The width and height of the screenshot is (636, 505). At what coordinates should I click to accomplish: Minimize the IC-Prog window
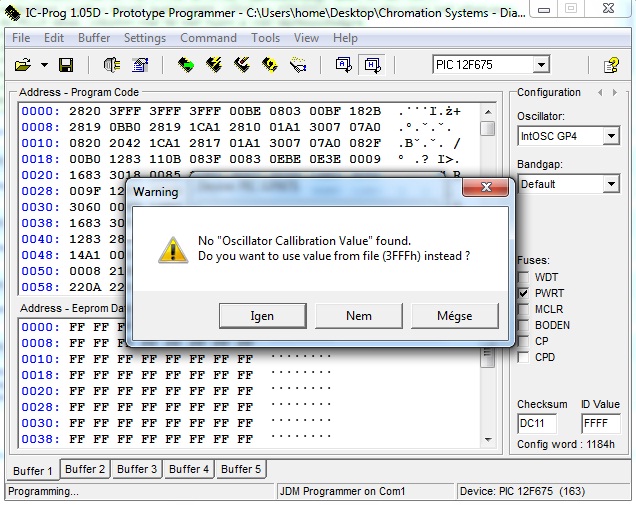544,9
